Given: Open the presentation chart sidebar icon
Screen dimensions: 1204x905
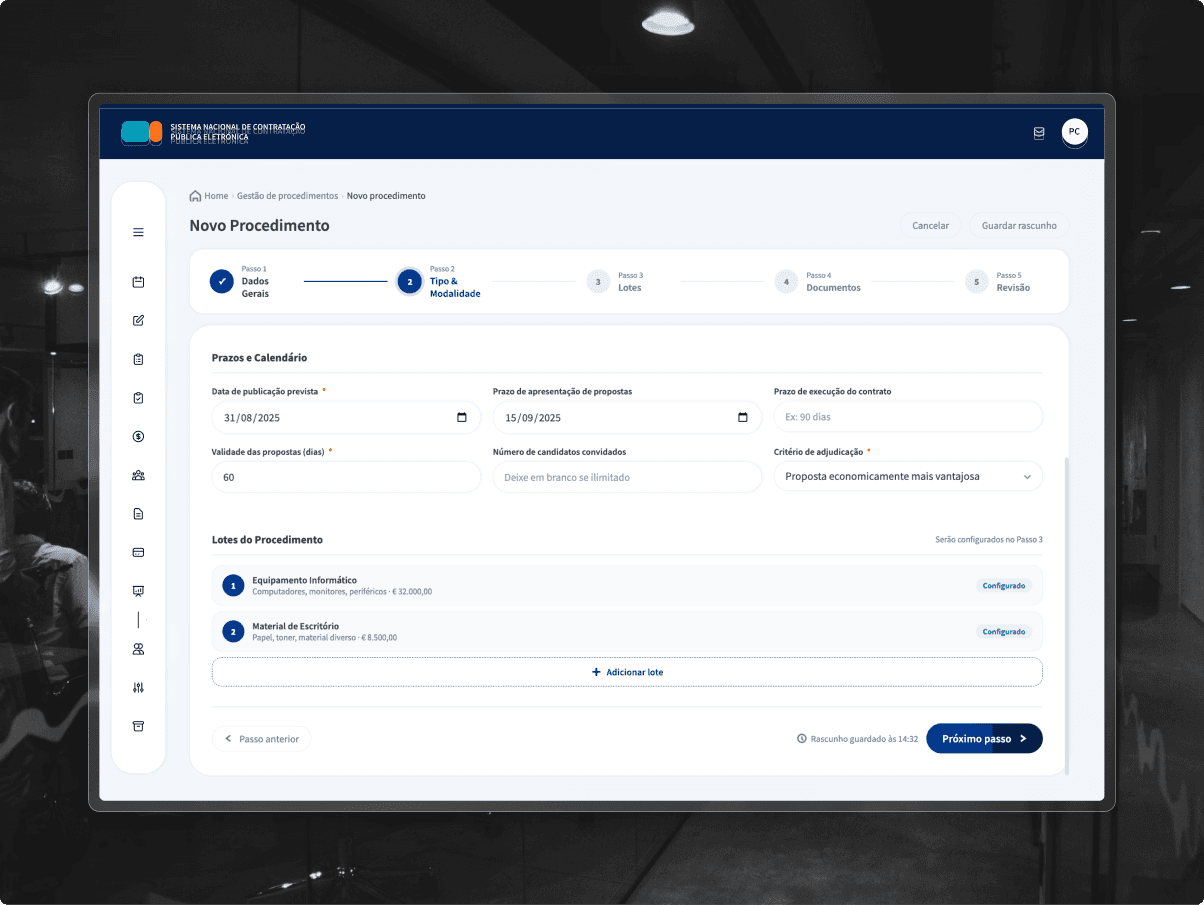Looking at the screenshot, I should 138,591.
